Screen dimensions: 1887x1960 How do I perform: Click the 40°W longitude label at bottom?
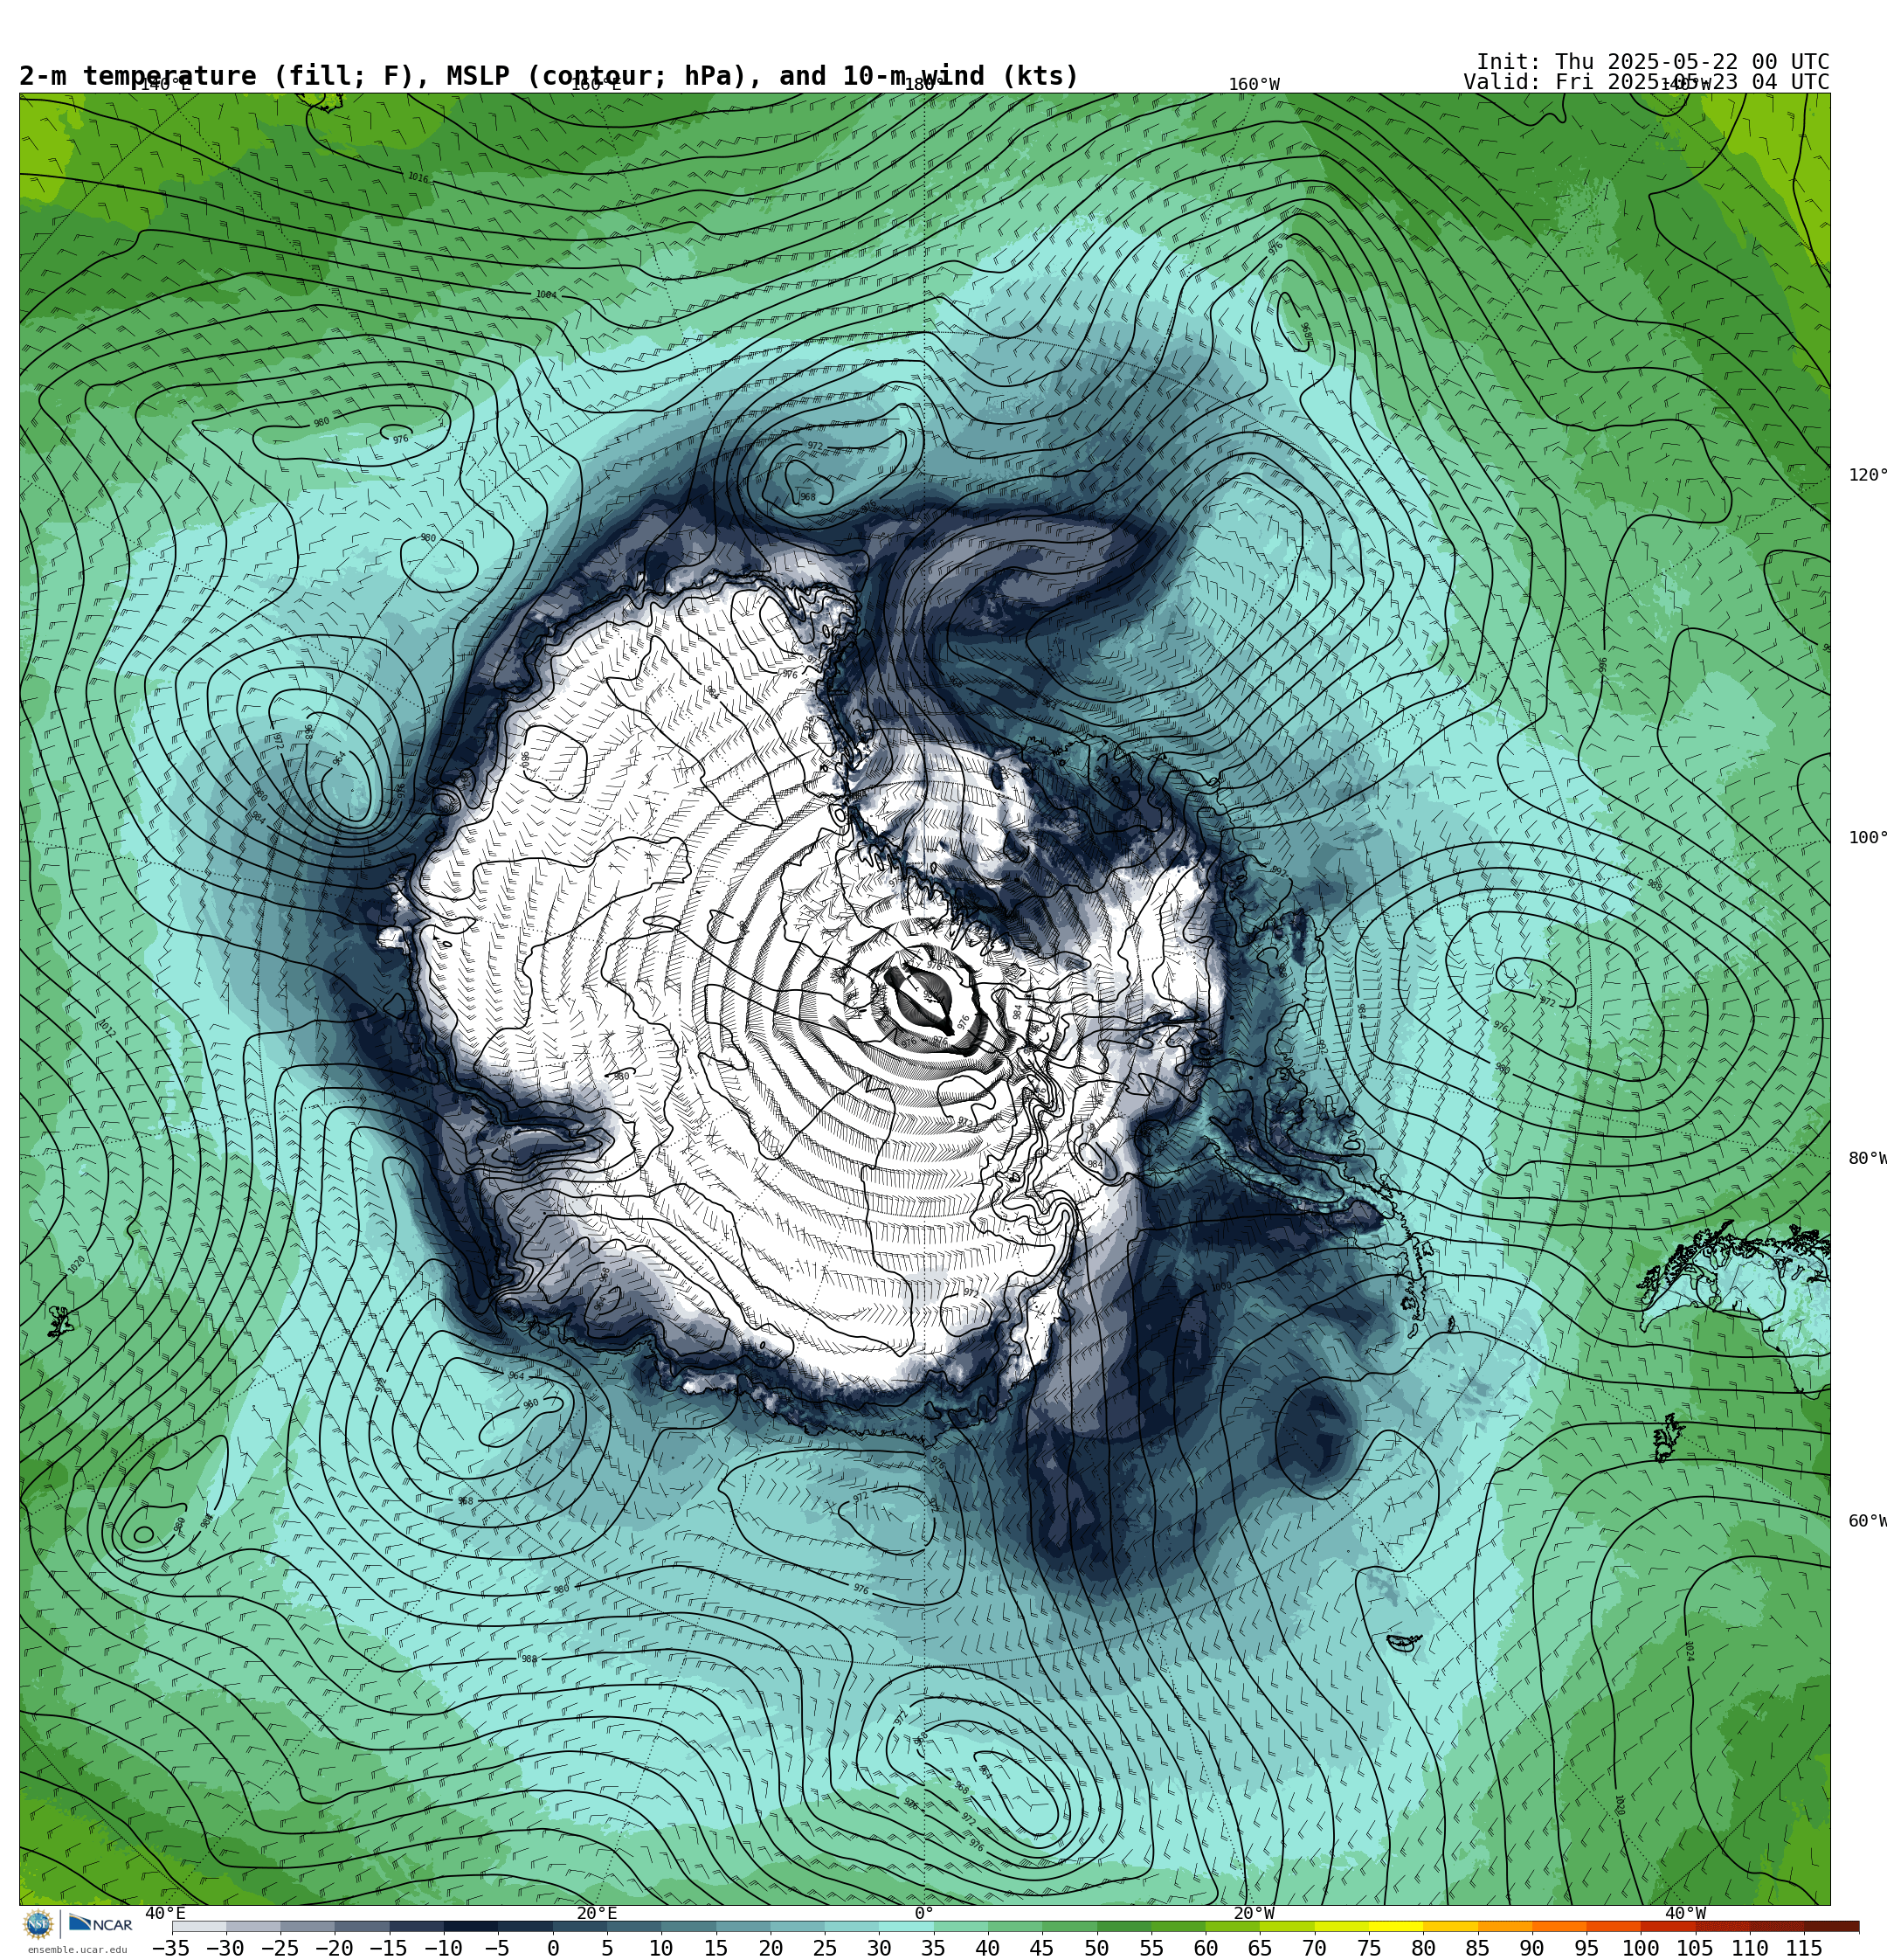pos(1686,1913)
